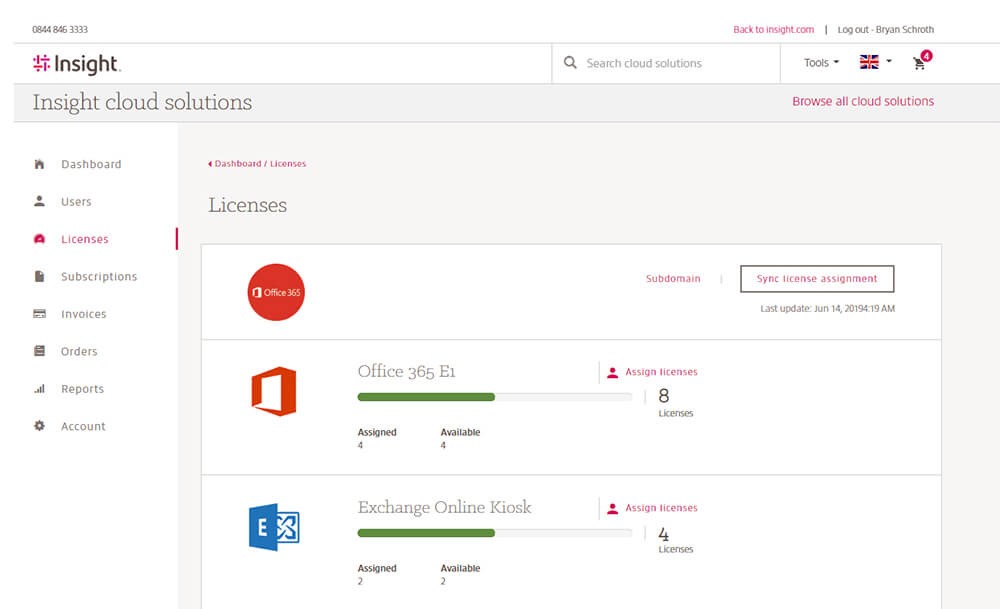Click the Dashboard home icon in sidebar
Viewport: 1000px width, 609px height.
[39, 164]
